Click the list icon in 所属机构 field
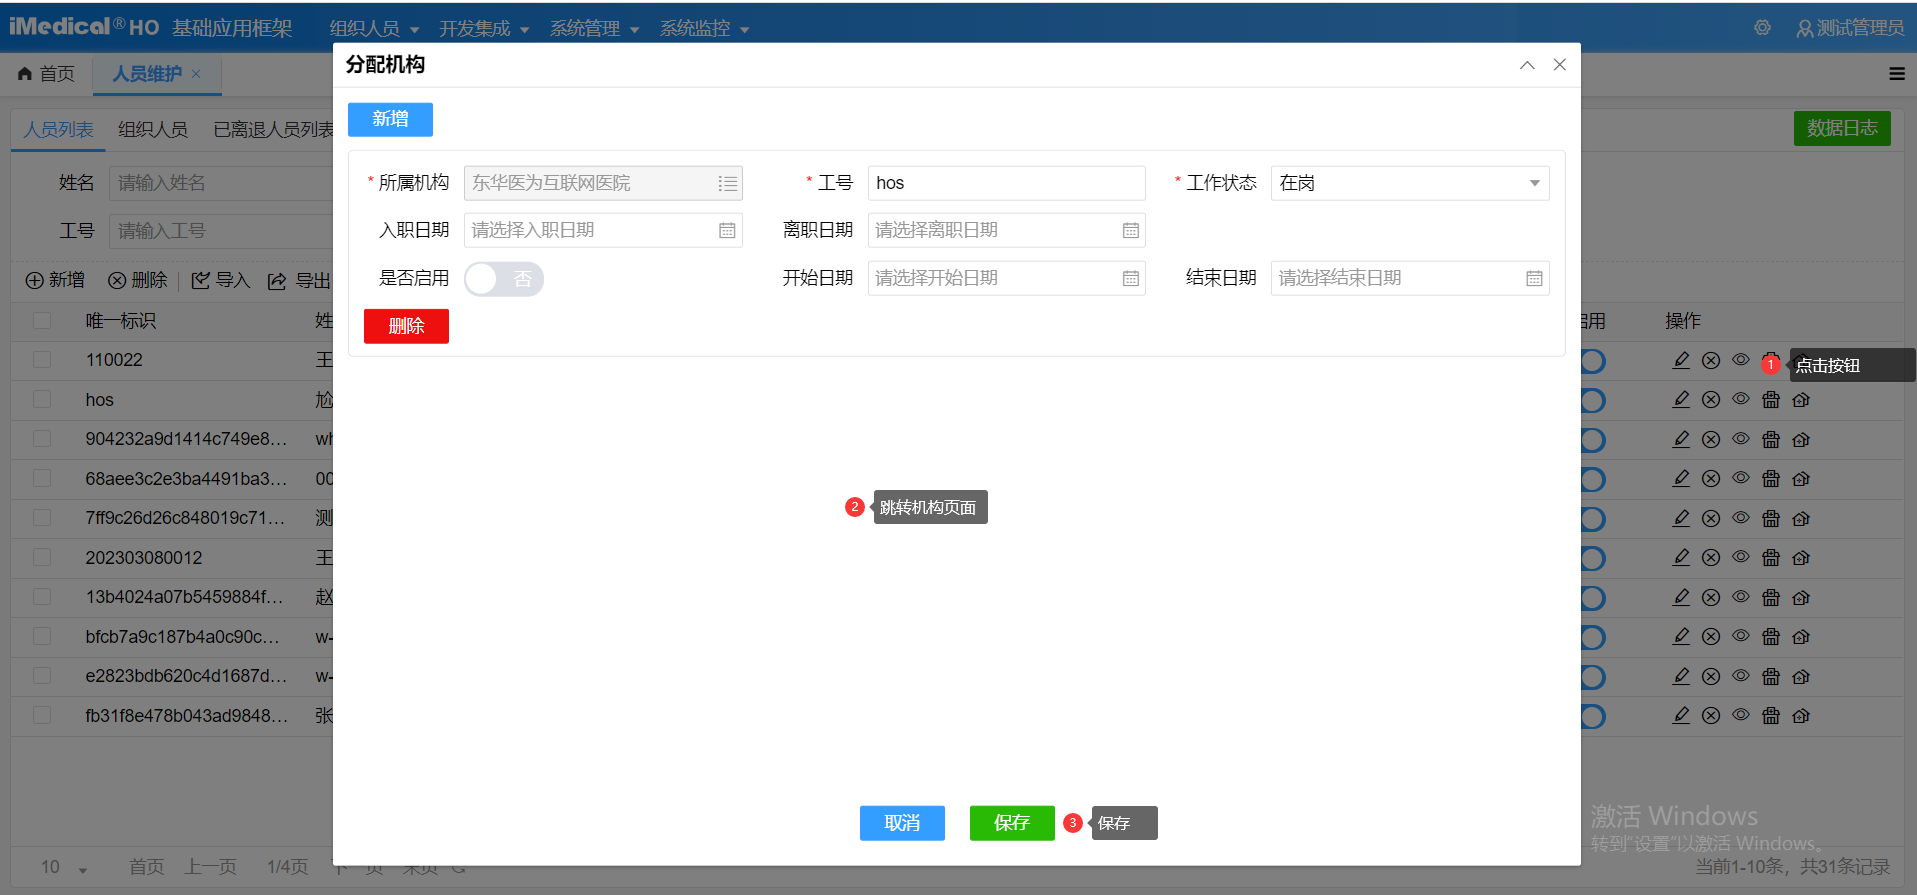 [x=727, y=184]
